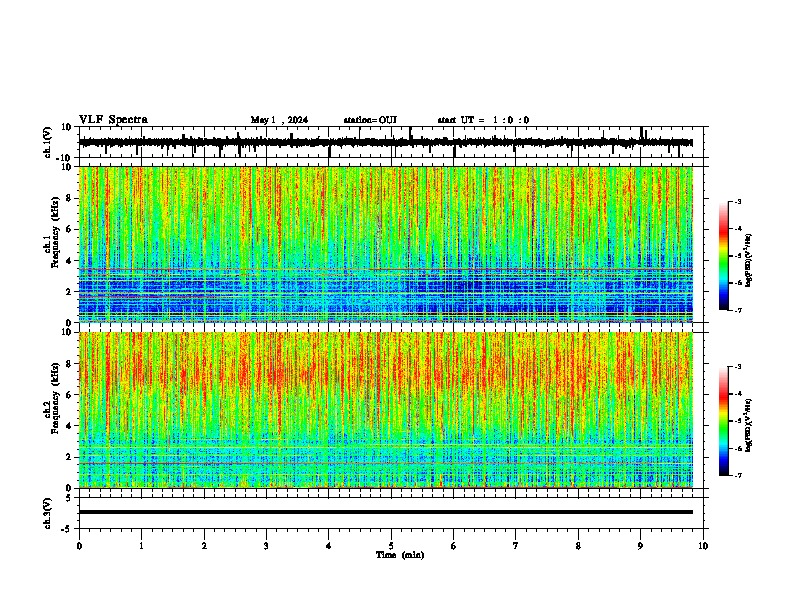Click the thick ch.3 flat trace line
This screenshot has height=612, width=792.
click(x=385, y=512)
